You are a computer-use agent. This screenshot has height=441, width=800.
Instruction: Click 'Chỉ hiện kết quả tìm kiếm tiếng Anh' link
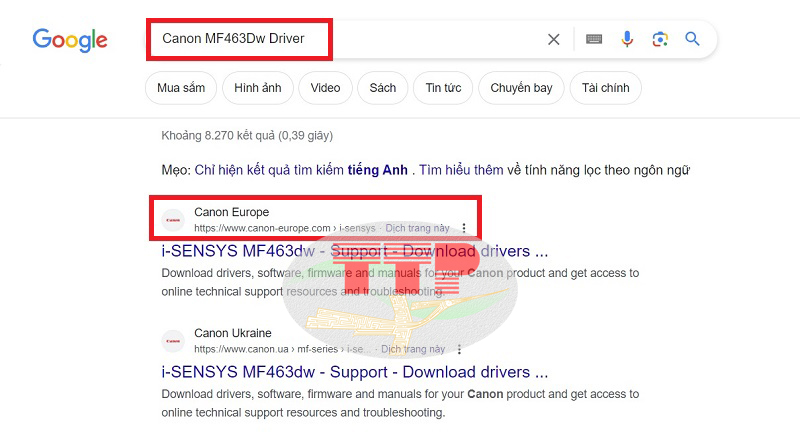[x=301, y=170]
